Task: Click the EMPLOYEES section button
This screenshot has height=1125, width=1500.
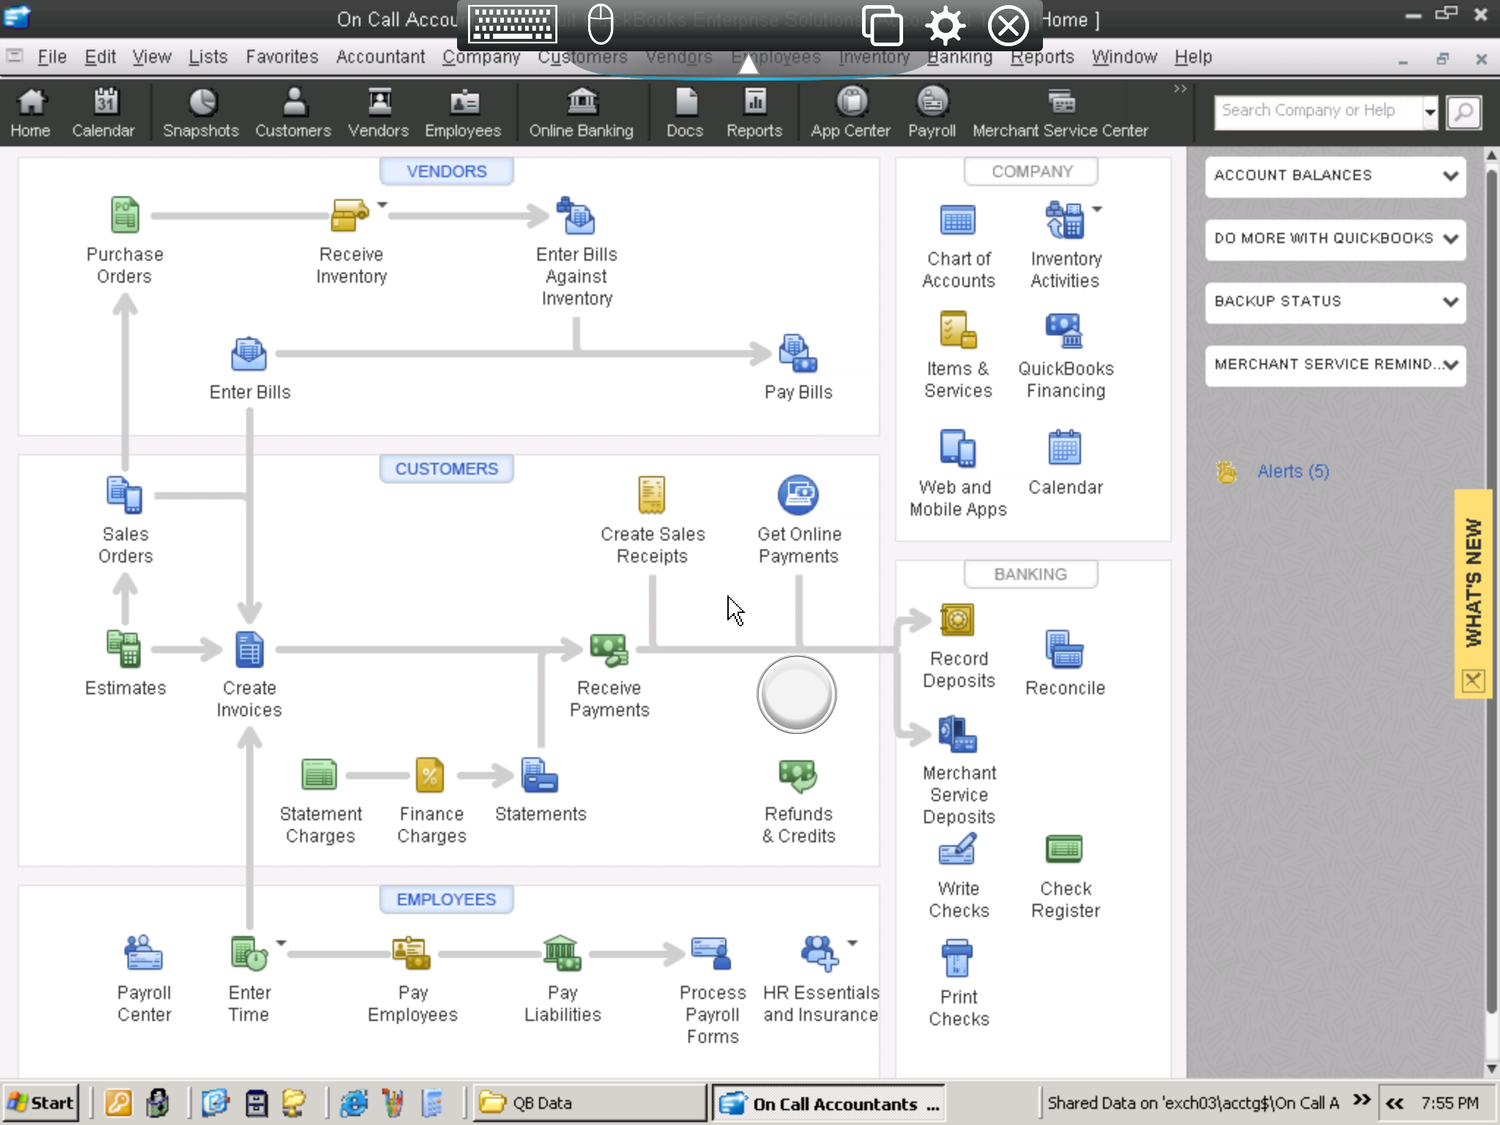Action: 446,899
